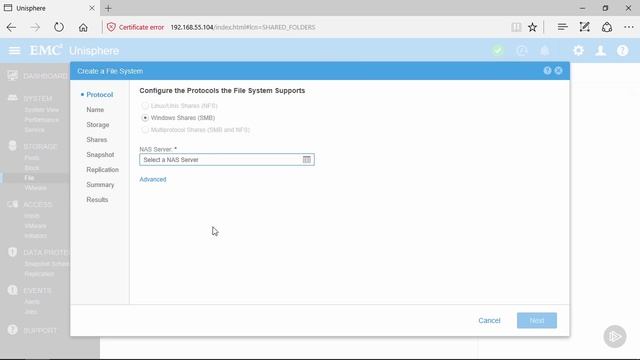Close the Create a File System dialog
The width and height of the screenshot is (640, 360).
click(x=558, y=71)
